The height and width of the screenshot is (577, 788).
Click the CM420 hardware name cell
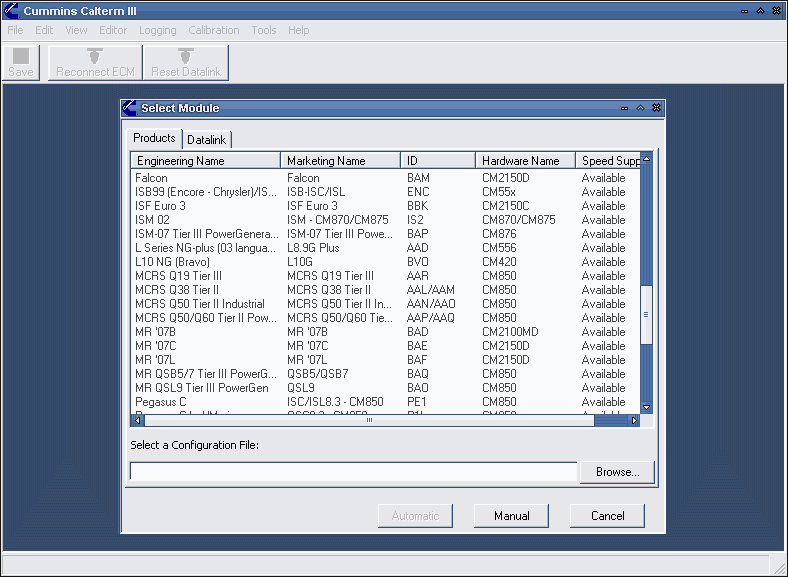point(499,262)
